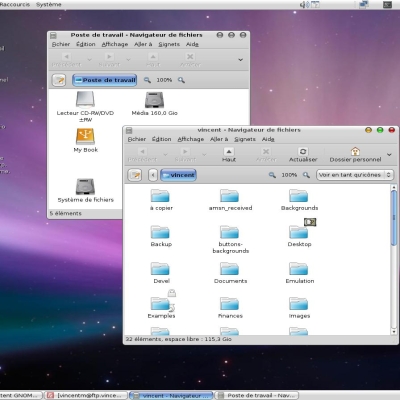400x400 pixels.
Task: Click the path scroll-left arrow in vincent window
Action: coord(153,175)
